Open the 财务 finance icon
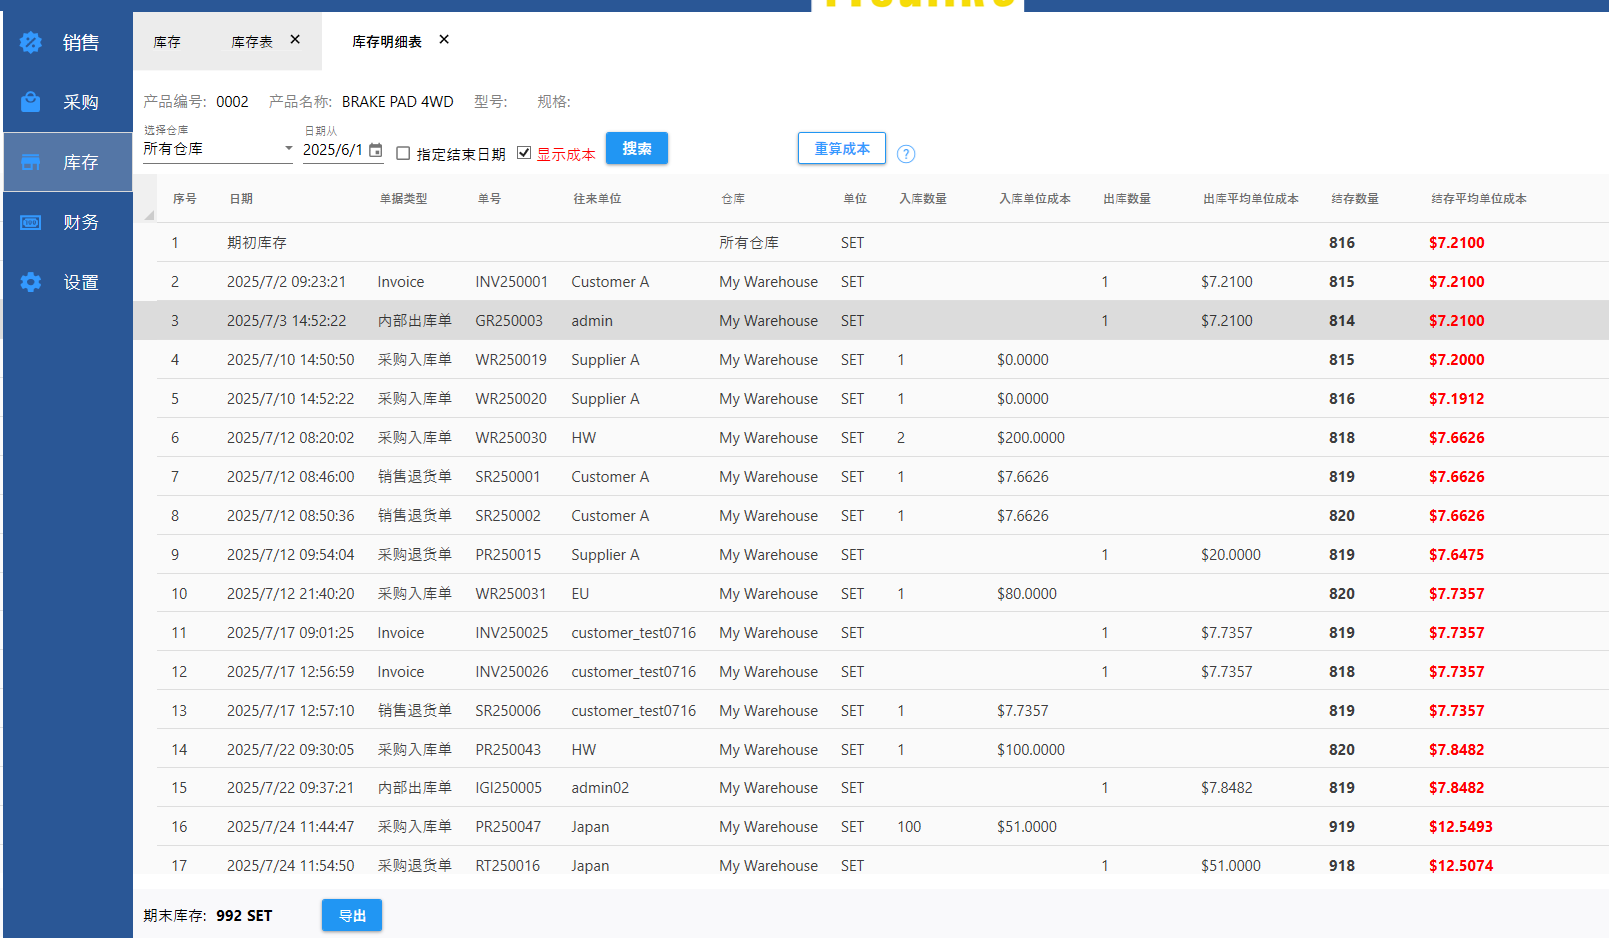This screenshot has height=938, width=1609. [31, 222]
